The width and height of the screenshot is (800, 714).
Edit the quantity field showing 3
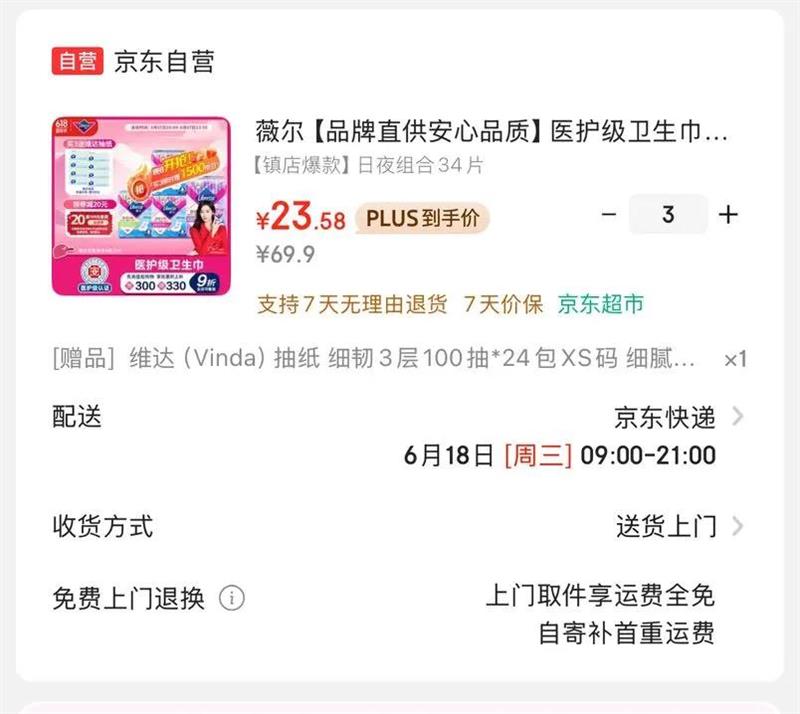coord(668,215)
